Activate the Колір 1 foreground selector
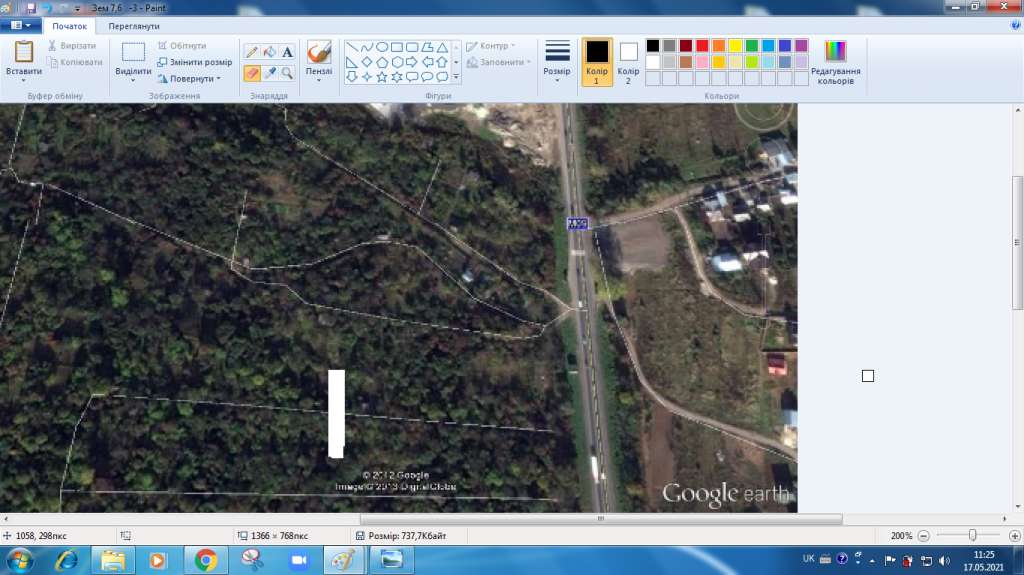 597,62
